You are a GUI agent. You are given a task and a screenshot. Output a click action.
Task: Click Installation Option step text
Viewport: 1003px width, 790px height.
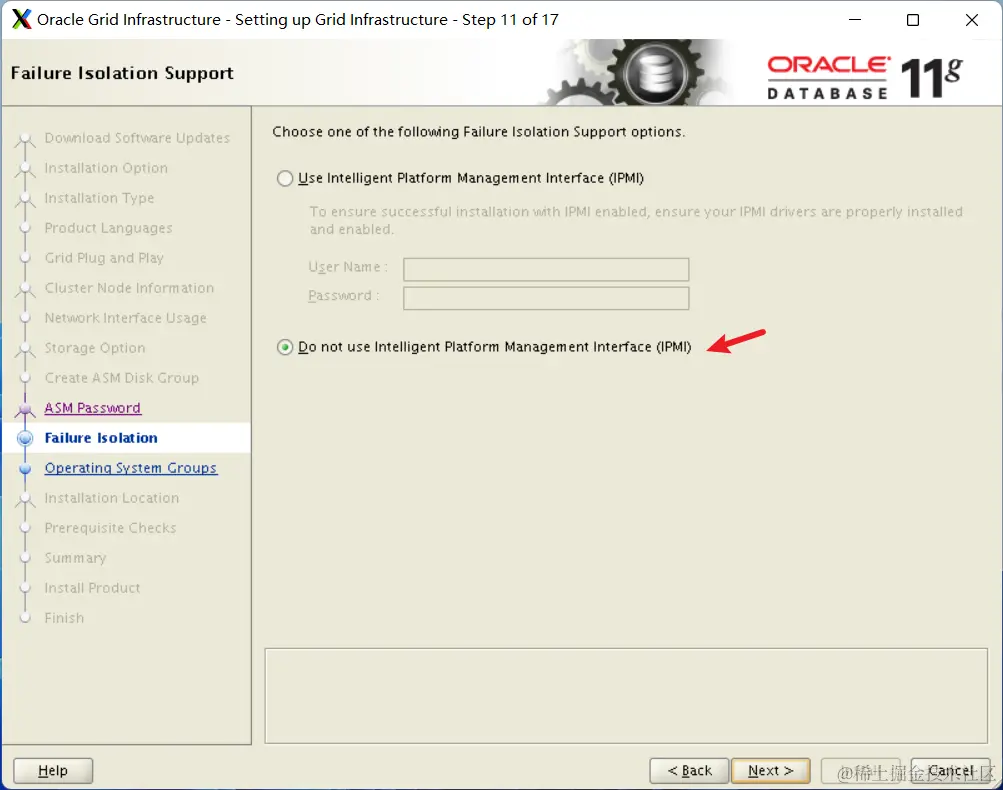(106, 168)
